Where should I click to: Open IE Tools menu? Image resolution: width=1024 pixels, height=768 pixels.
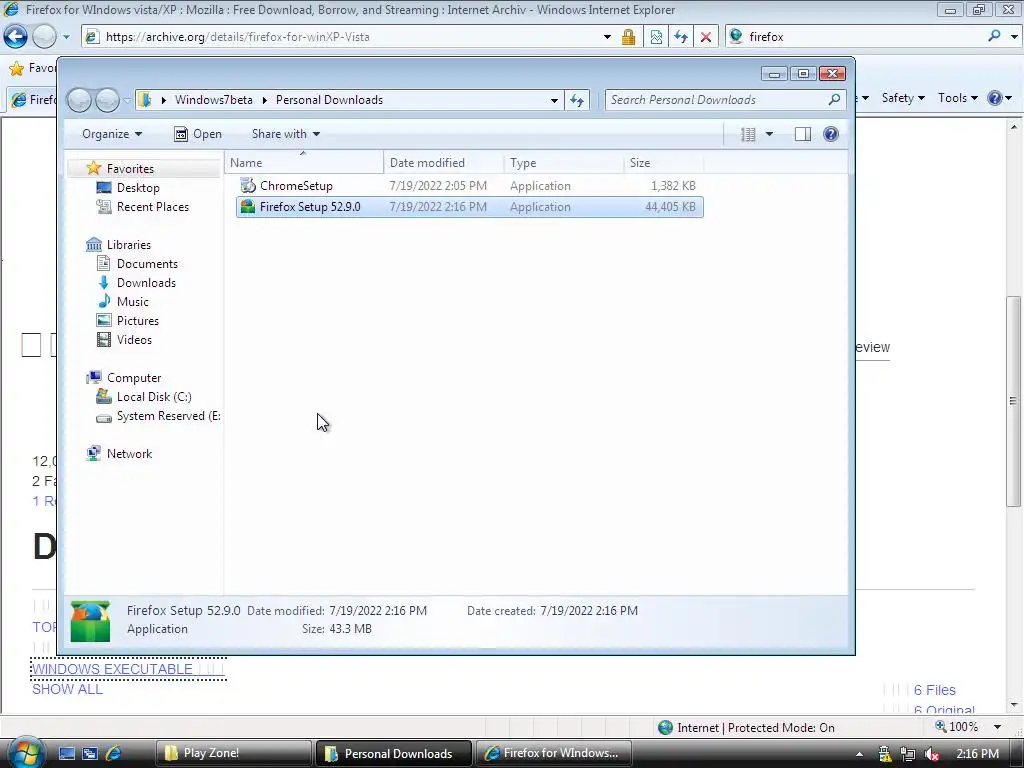(957, 98)
